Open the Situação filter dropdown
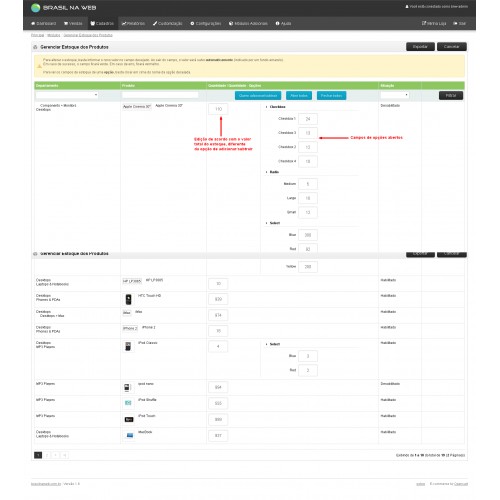This screenshot has width=500, height=500. [x=395, y=95]
